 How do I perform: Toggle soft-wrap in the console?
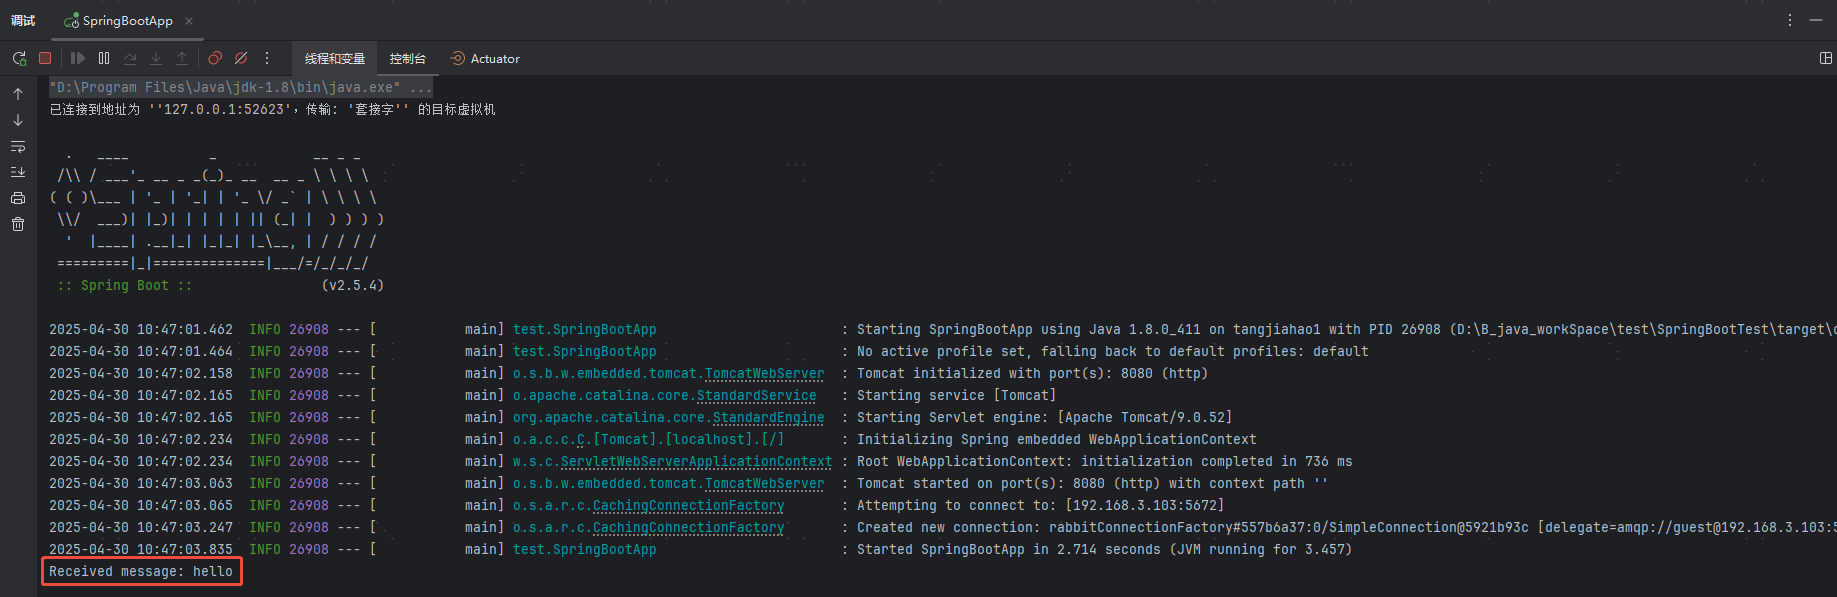pyautogui.click(x=18, y=146)
